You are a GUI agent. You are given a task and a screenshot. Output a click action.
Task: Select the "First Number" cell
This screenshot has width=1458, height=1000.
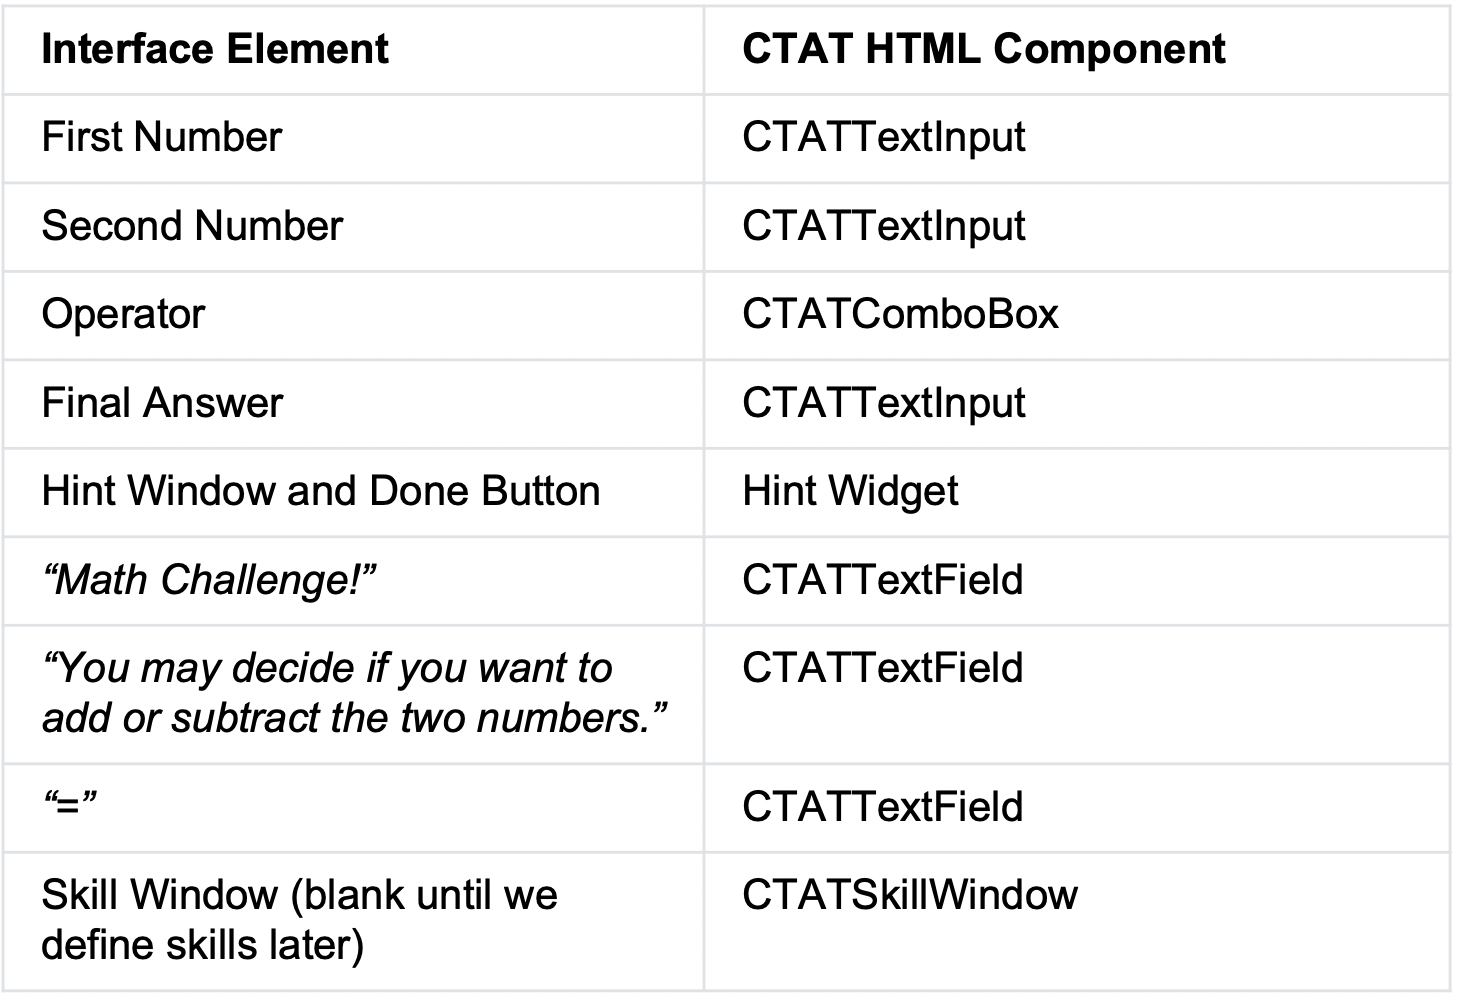[x=162, y=137]
